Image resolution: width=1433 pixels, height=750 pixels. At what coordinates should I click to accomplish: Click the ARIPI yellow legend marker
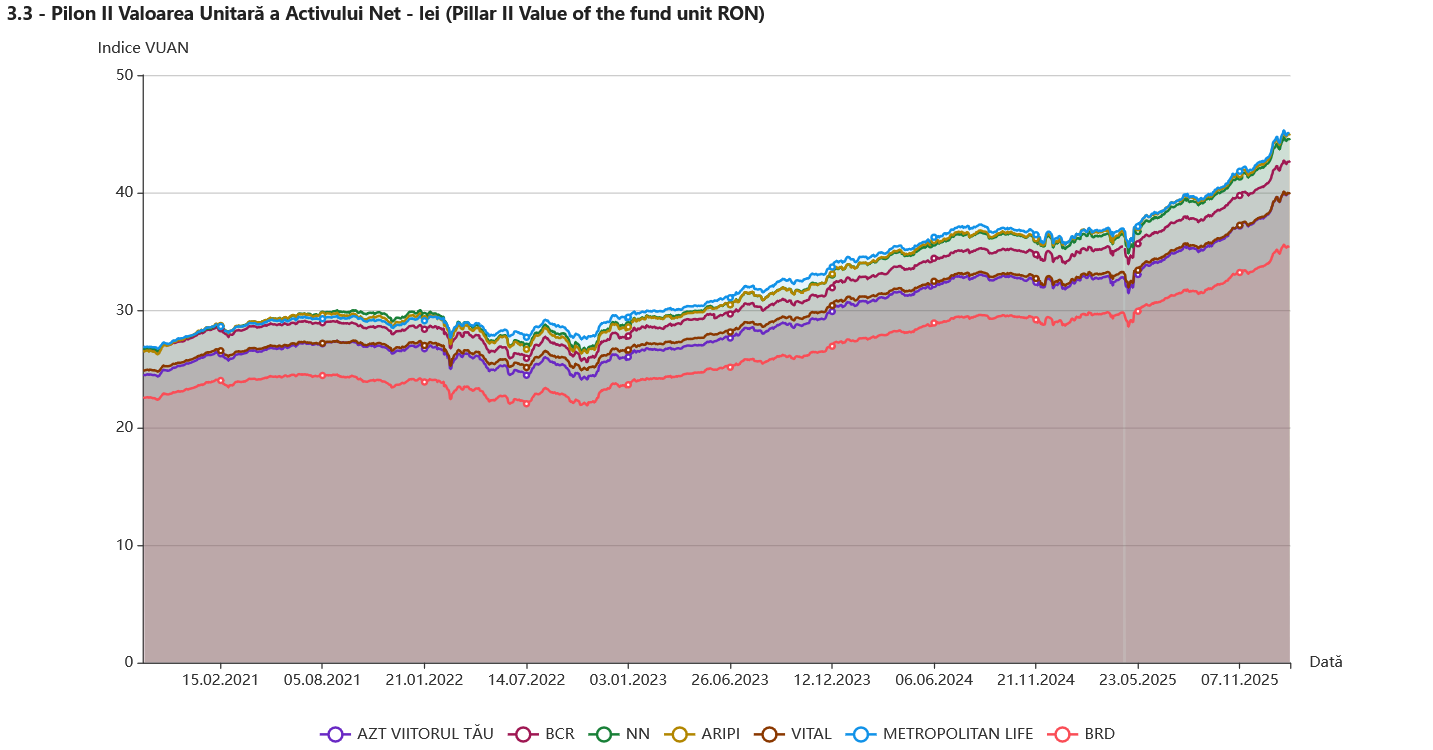(680, 734)
